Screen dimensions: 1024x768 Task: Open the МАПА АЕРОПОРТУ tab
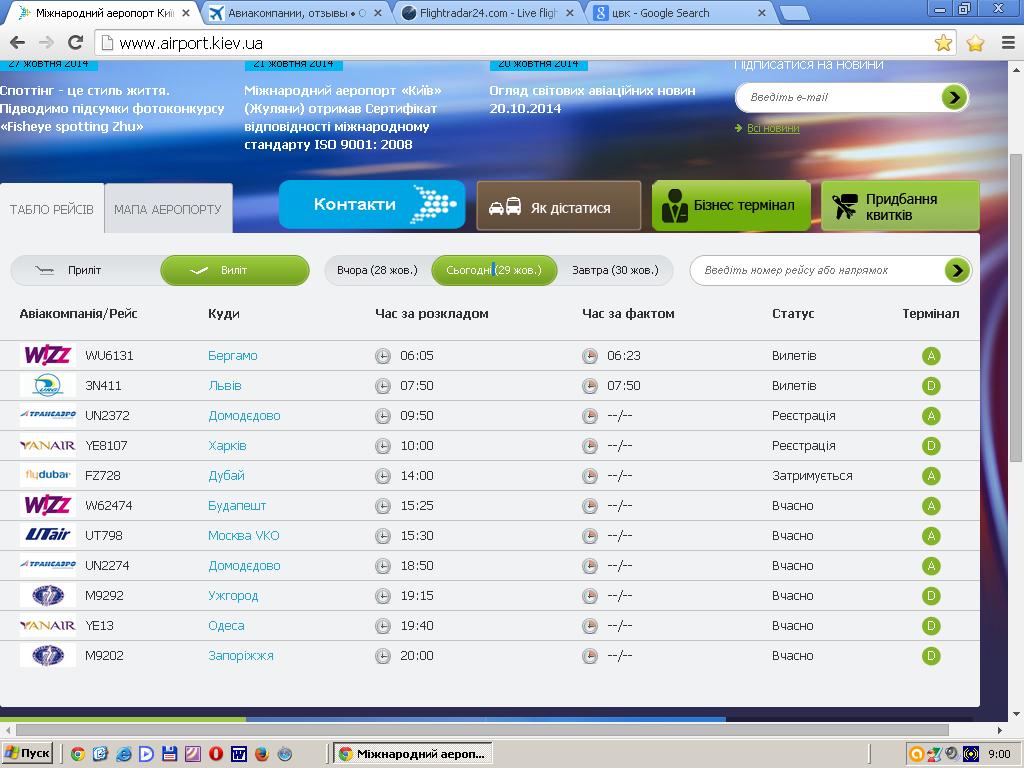click(167, 209)
